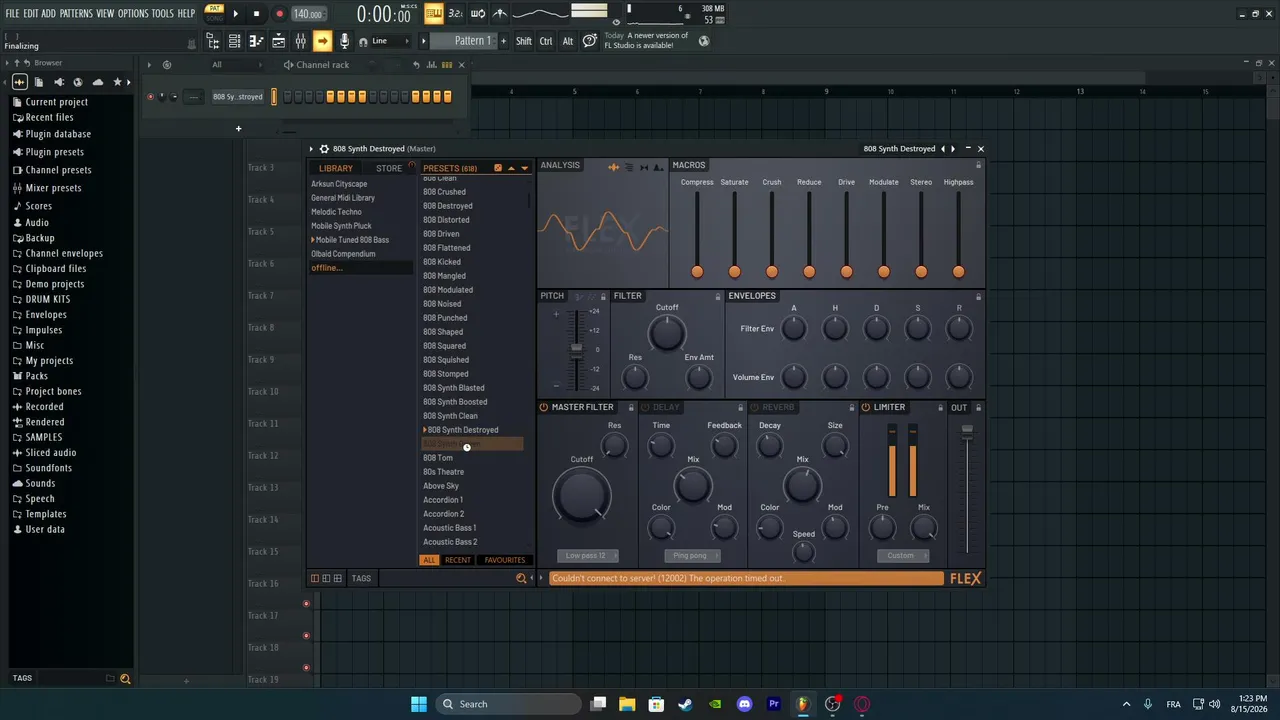
Task: Select the RECENT presets tab
Action: (458, 560)
